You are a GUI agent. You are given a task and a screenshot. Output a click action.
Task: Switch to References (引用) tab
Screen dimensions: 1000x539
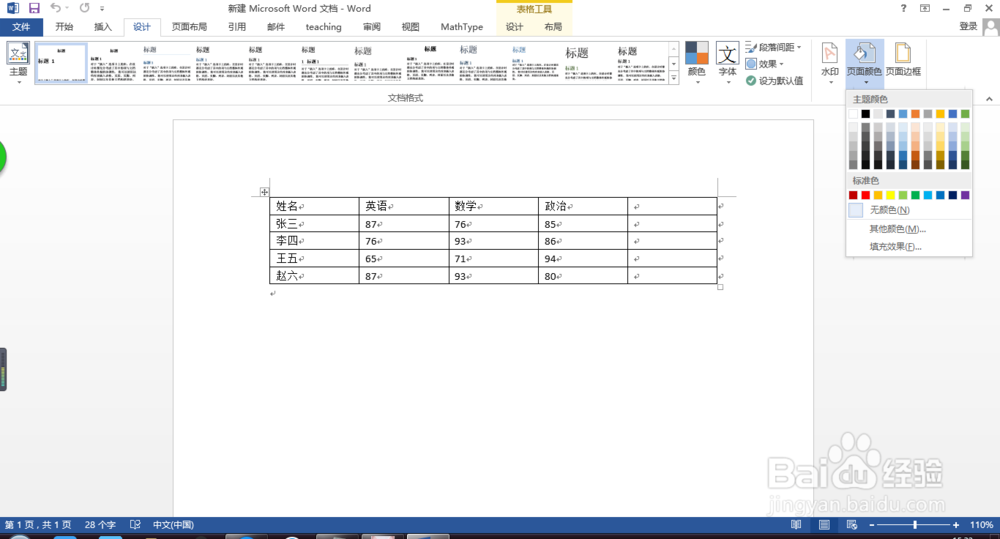pyautogui.click(x=237, y=27)
